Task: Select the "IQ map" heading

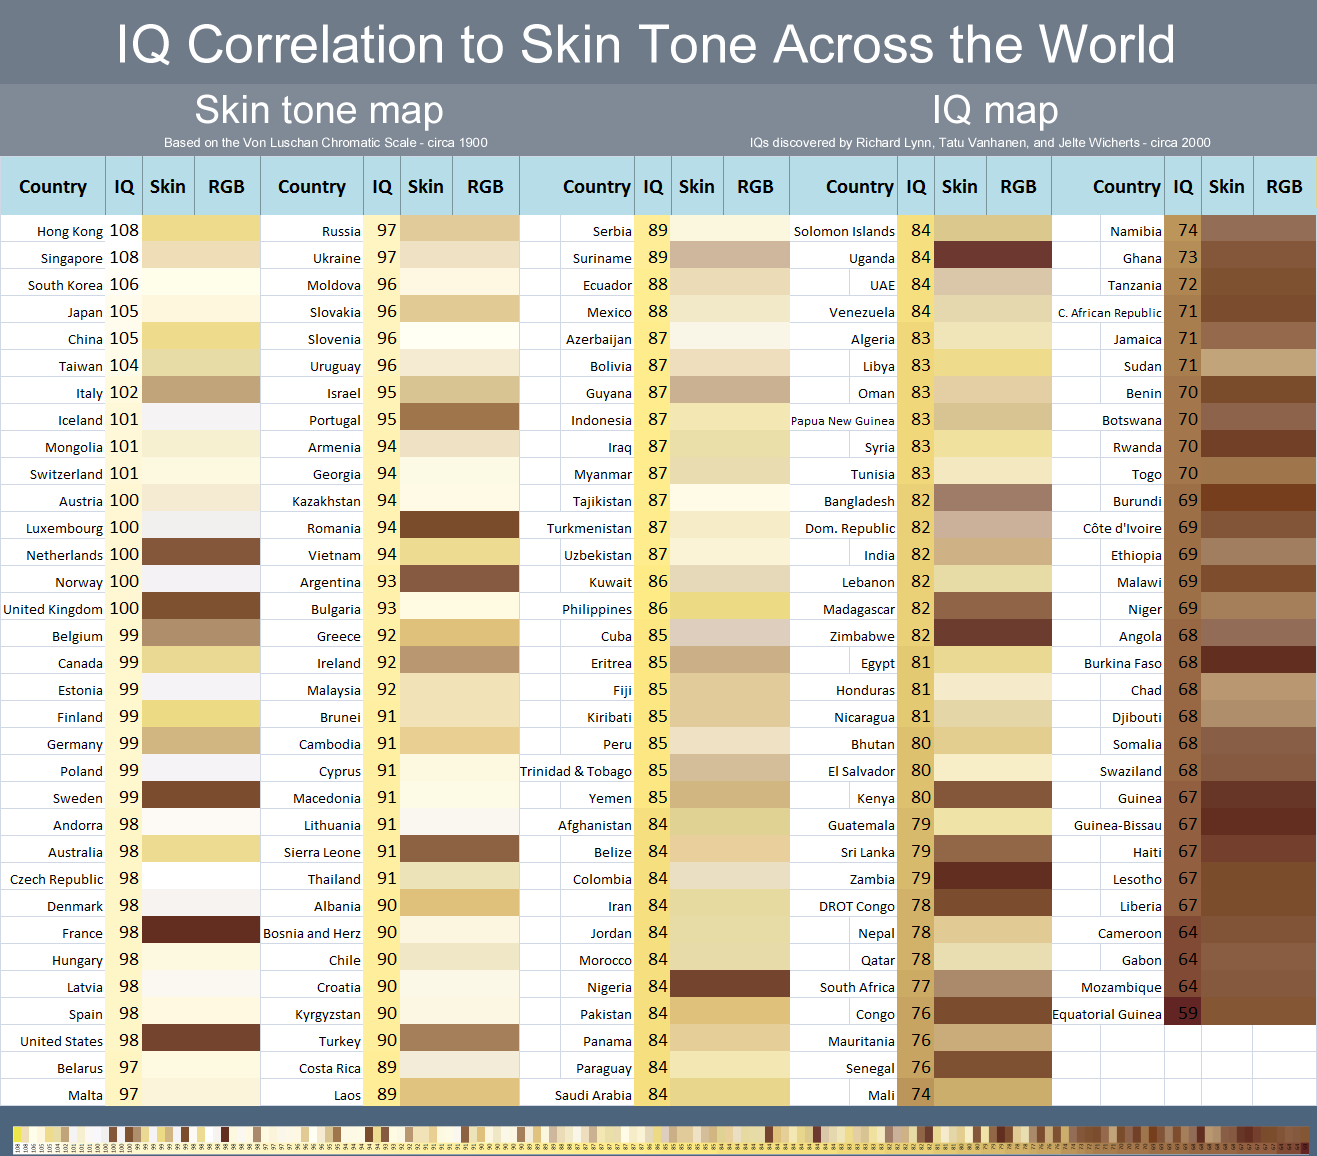Action: point(995,110)
